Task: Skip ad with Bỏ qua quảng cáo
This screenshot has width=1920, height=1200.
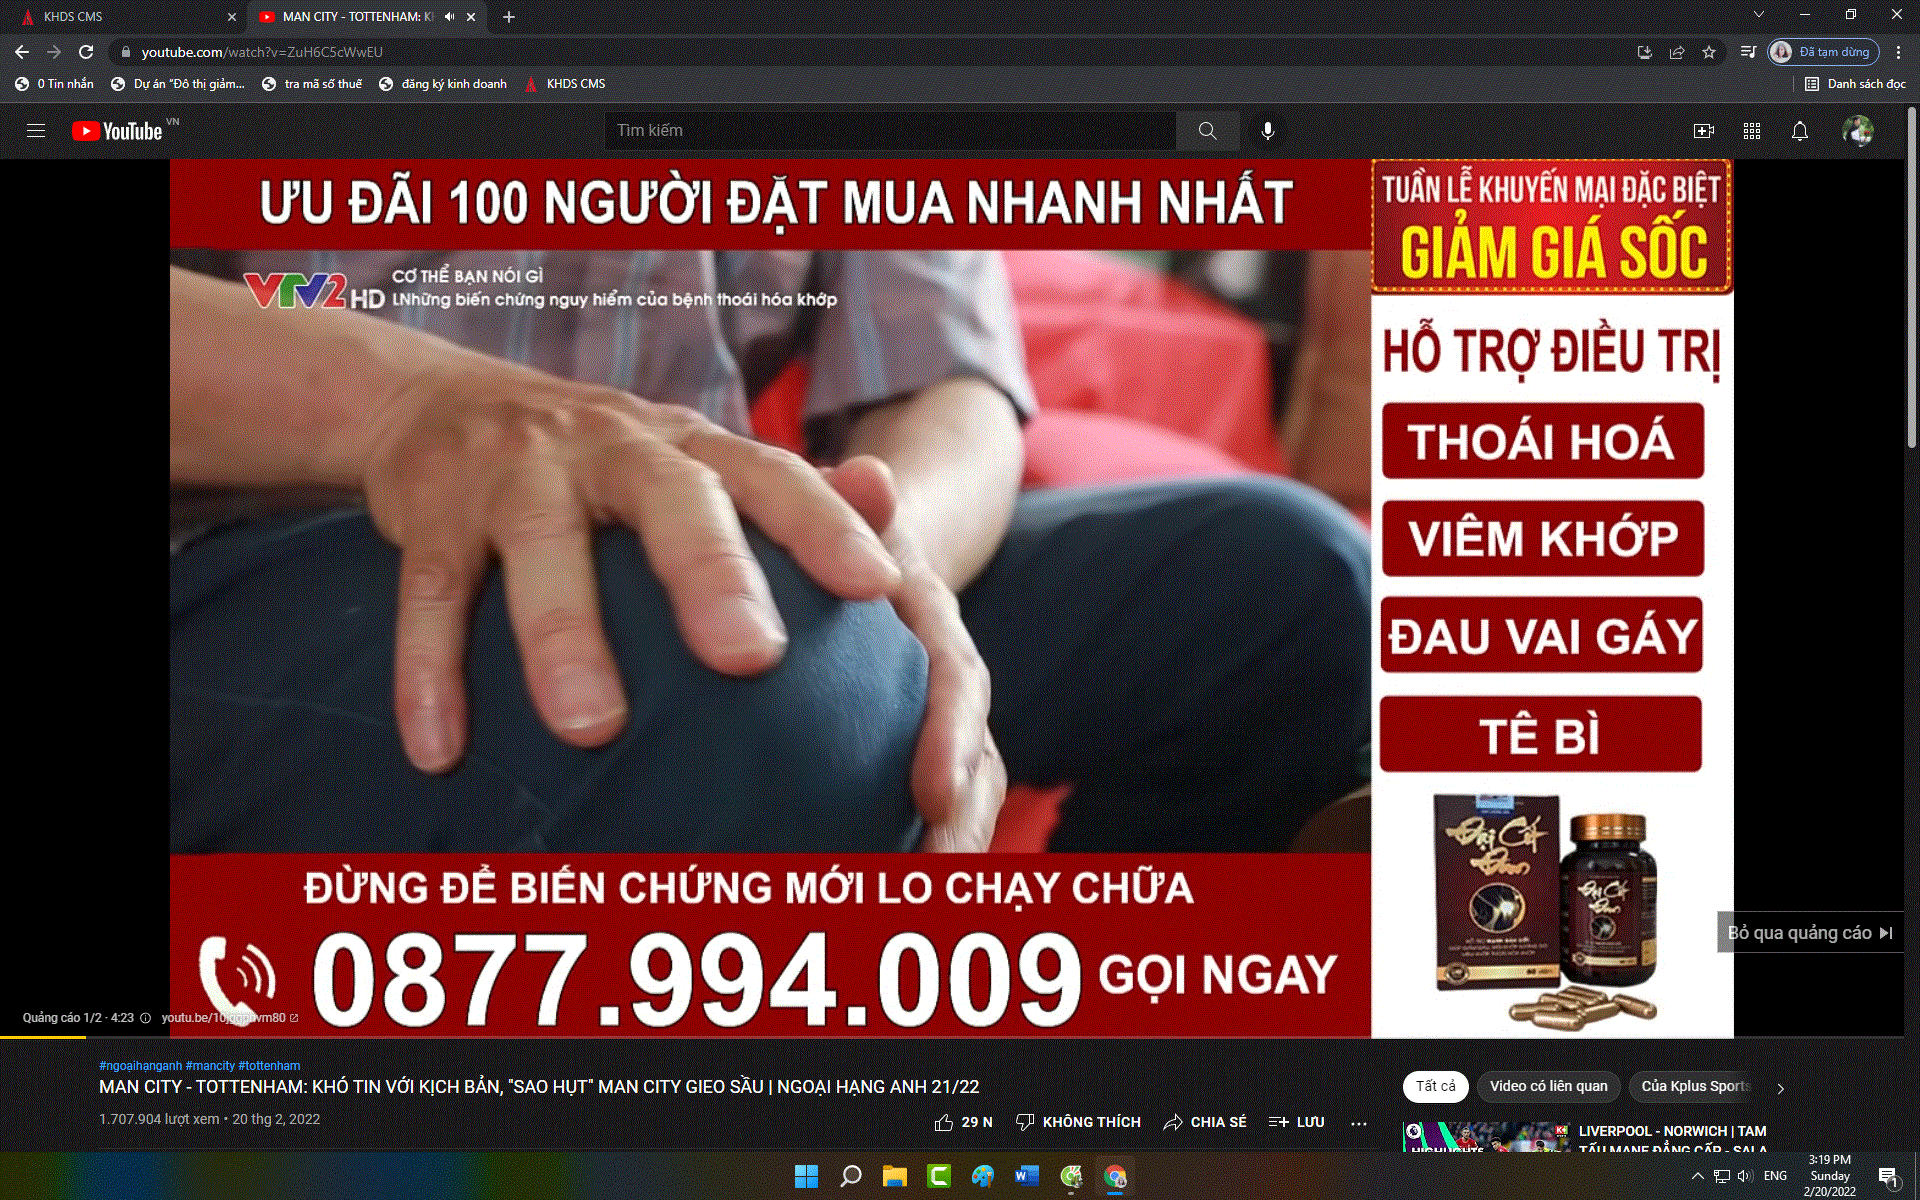Action: click(x=1809, y=932)
